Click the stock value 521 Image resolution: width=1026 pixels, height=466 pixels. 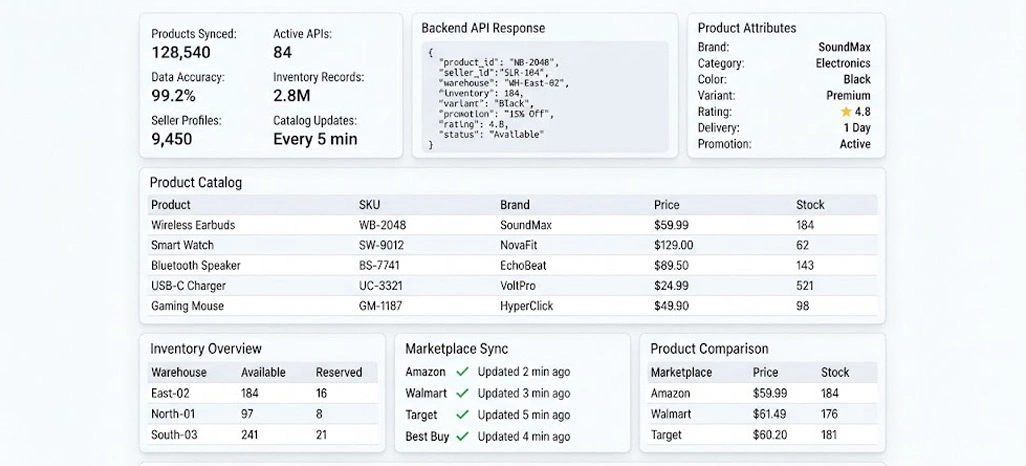click(x=805, y=286)
